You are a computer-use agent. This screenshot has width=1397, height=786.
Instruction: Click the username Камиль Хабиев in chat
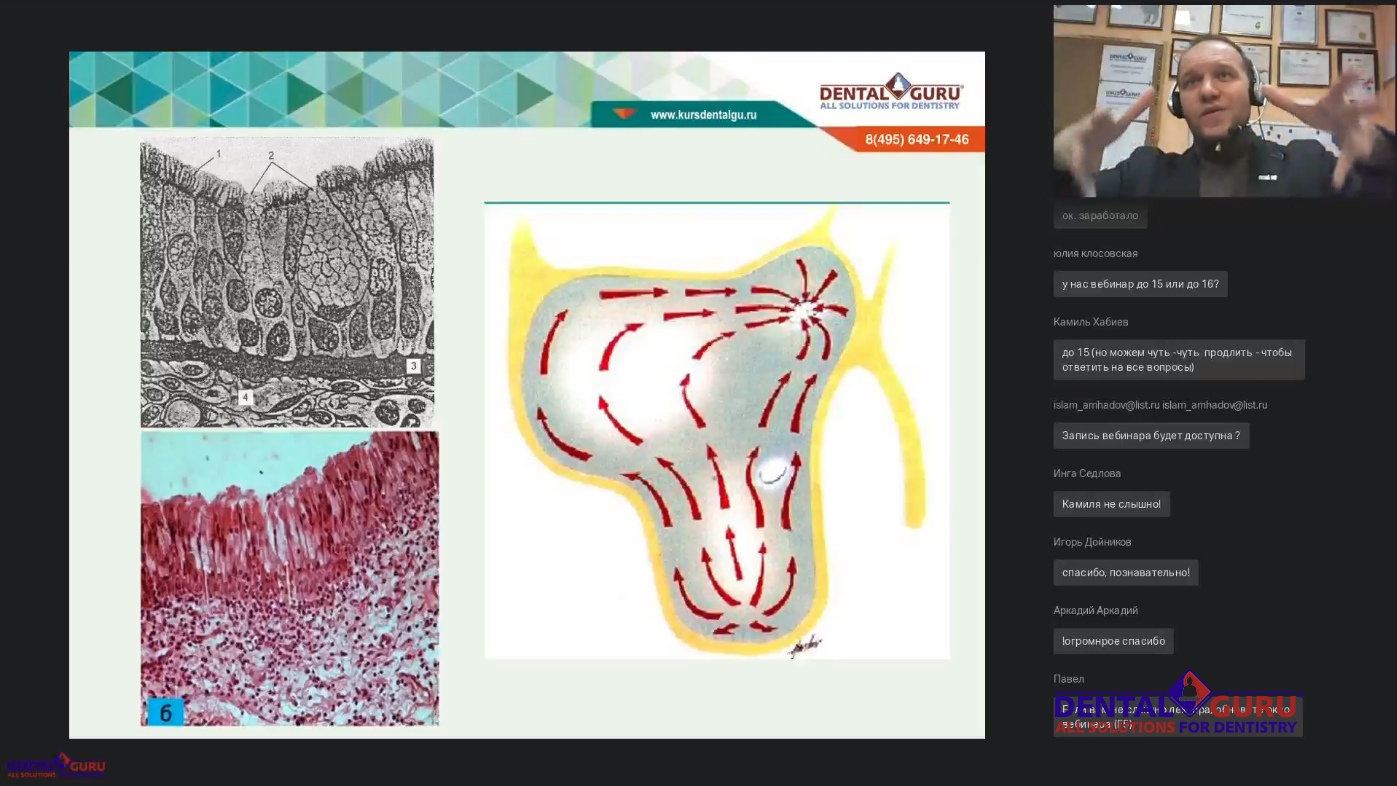1090,322
